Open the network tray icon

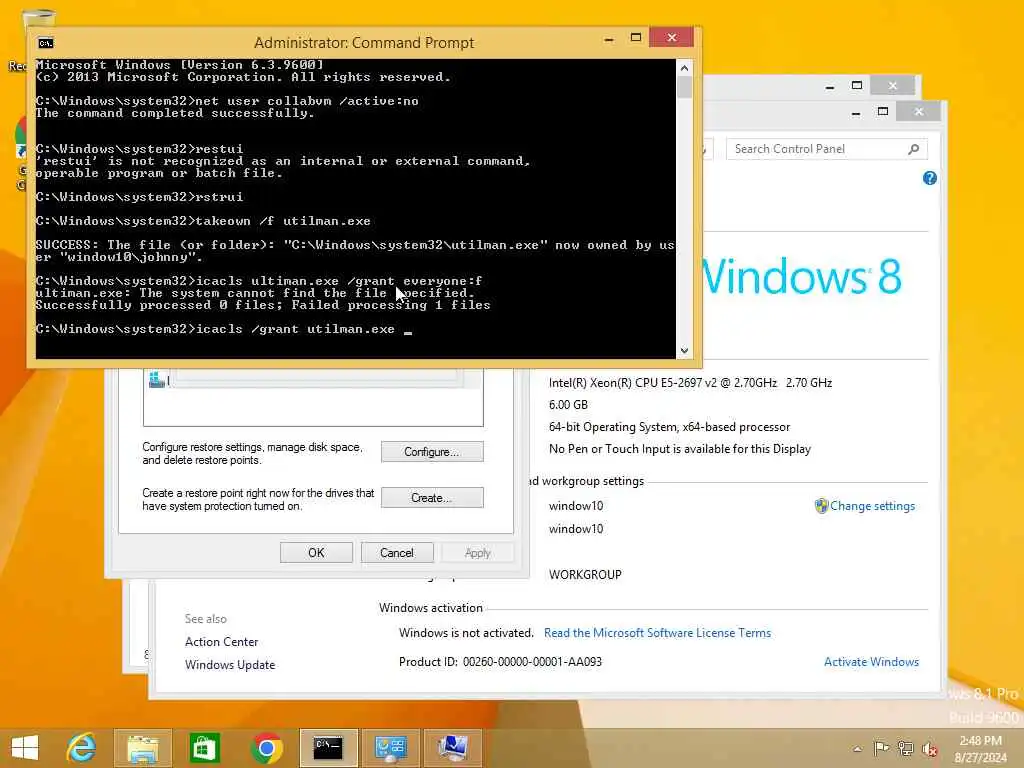(x=905, y=748)
